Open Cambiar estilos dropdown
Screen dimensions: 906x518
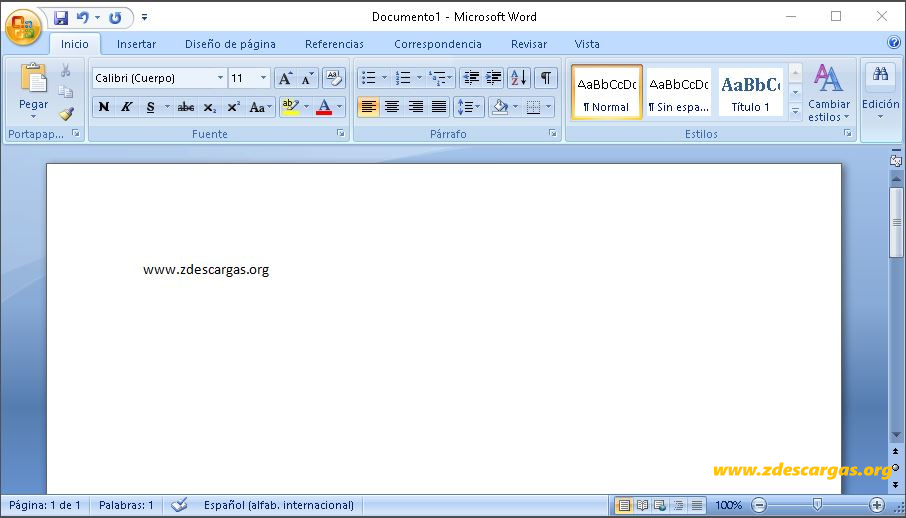[829, 94]
